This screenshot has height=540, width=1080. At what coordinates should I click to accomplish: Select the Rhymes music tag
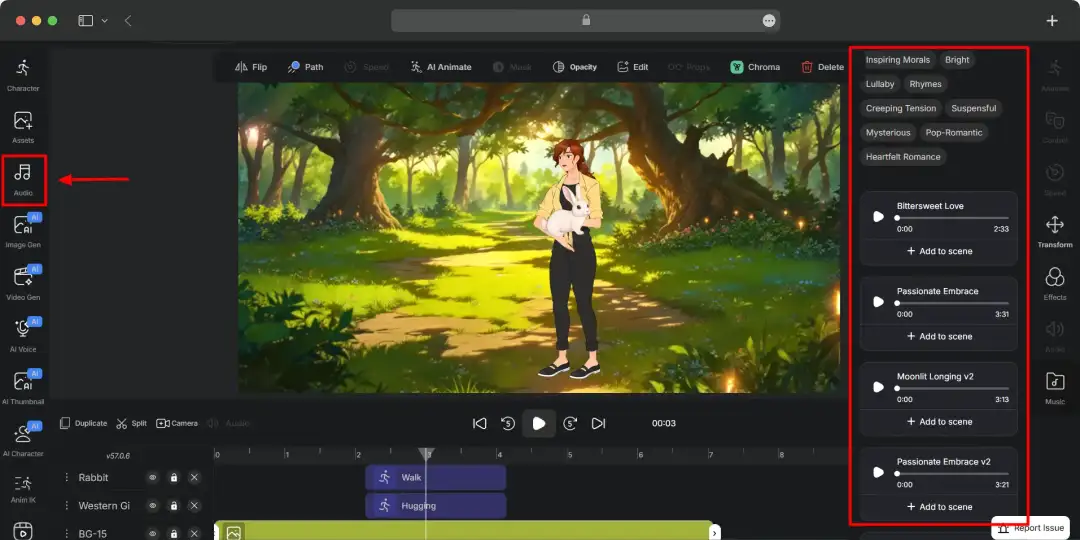tap(925, 84)
